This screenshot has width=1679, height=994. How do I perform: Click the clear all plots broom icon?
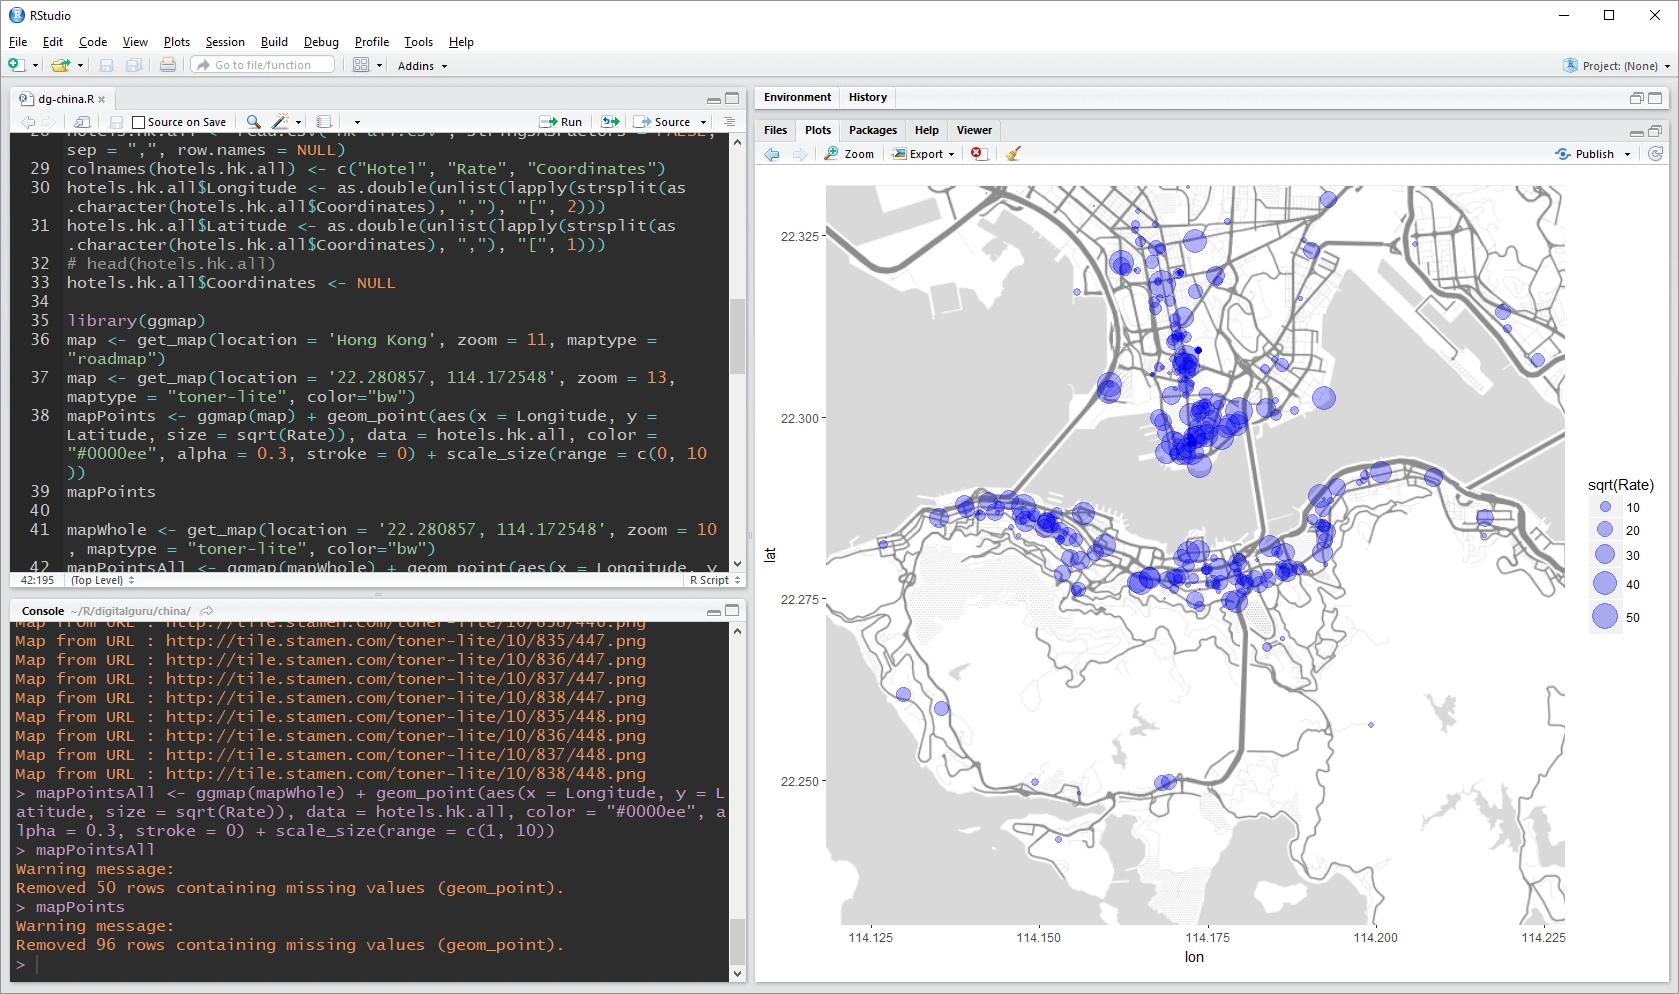pos(1013,154)
